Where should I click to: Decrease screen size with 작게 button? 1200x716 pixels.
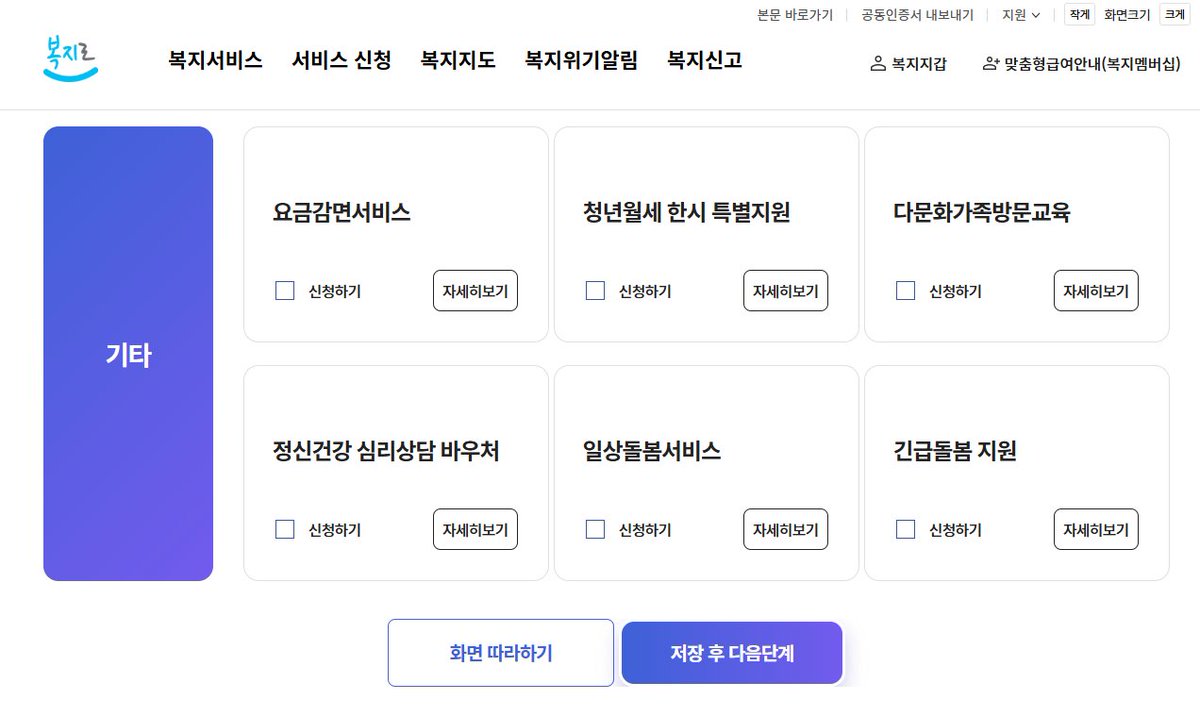(1079, 15)
